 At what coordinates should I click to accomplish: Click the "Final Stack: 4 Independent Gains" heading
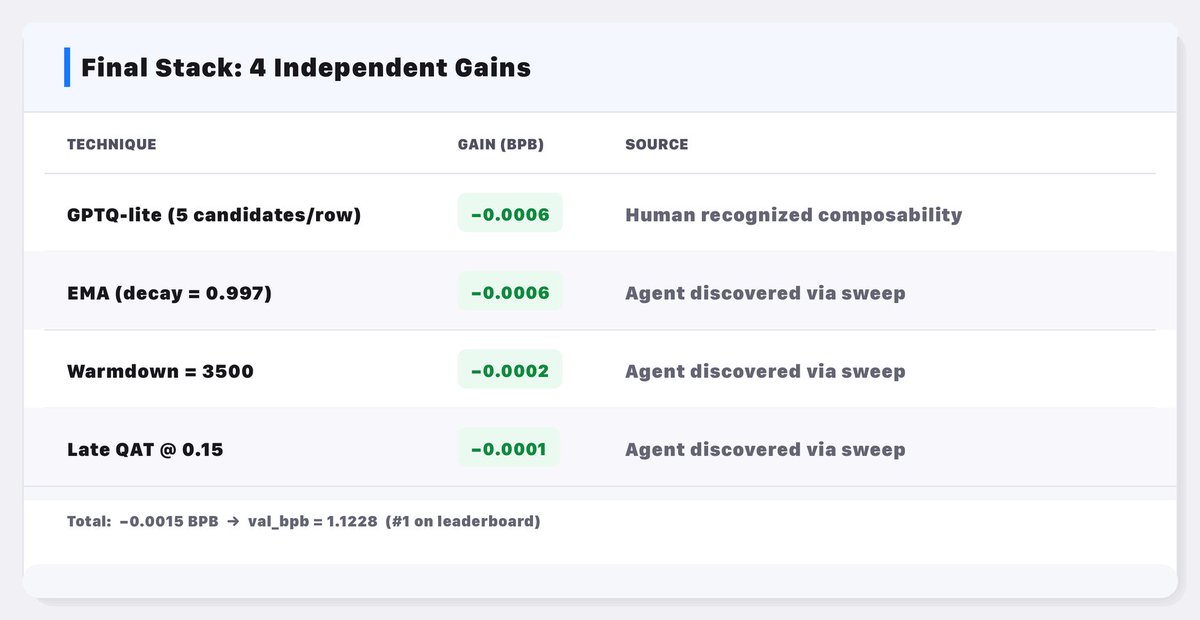point(305,68)
